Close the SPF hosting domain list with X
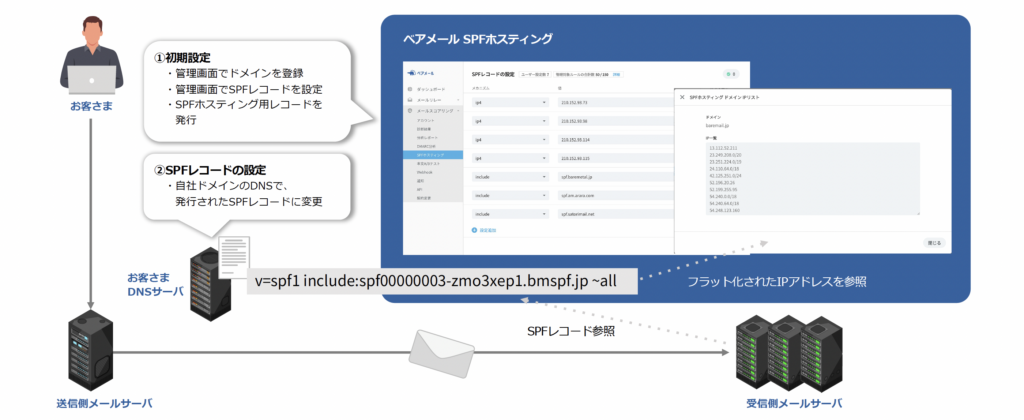Screen dimensions: 1024x420 click(682, 98)
